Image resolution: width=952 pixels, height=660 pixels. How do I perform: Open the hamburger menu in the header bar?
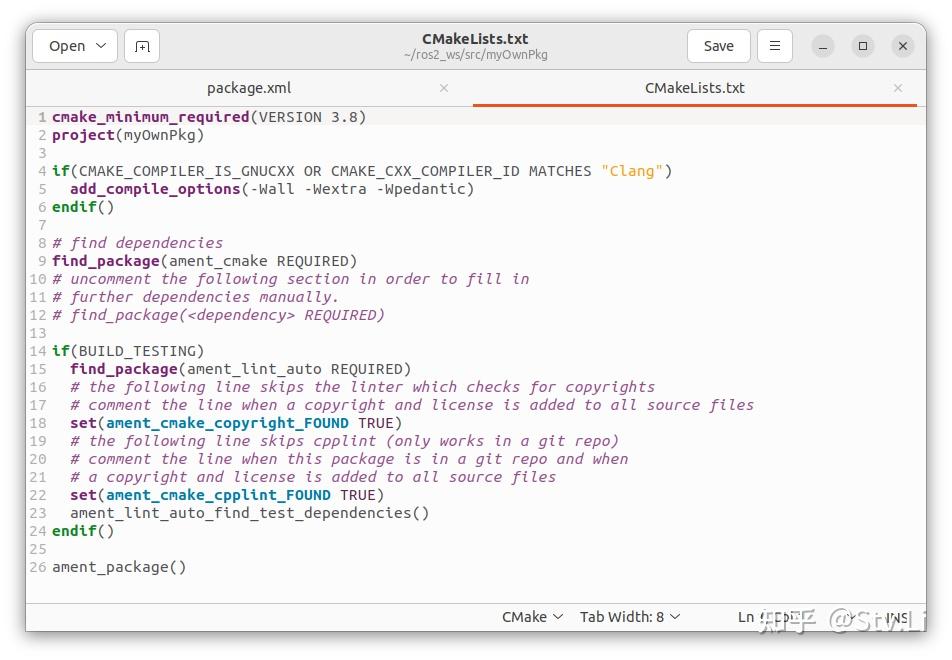(775, 46)
